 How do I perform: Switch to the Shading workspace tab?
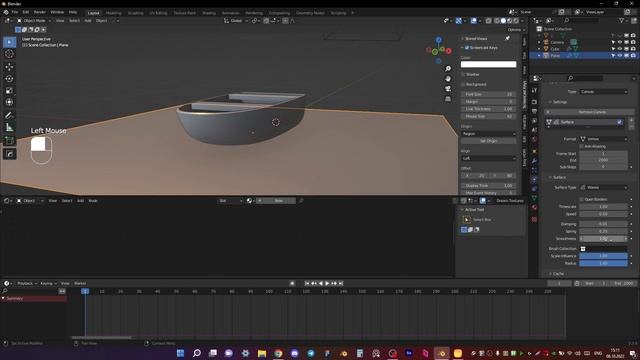coord(209,13)
